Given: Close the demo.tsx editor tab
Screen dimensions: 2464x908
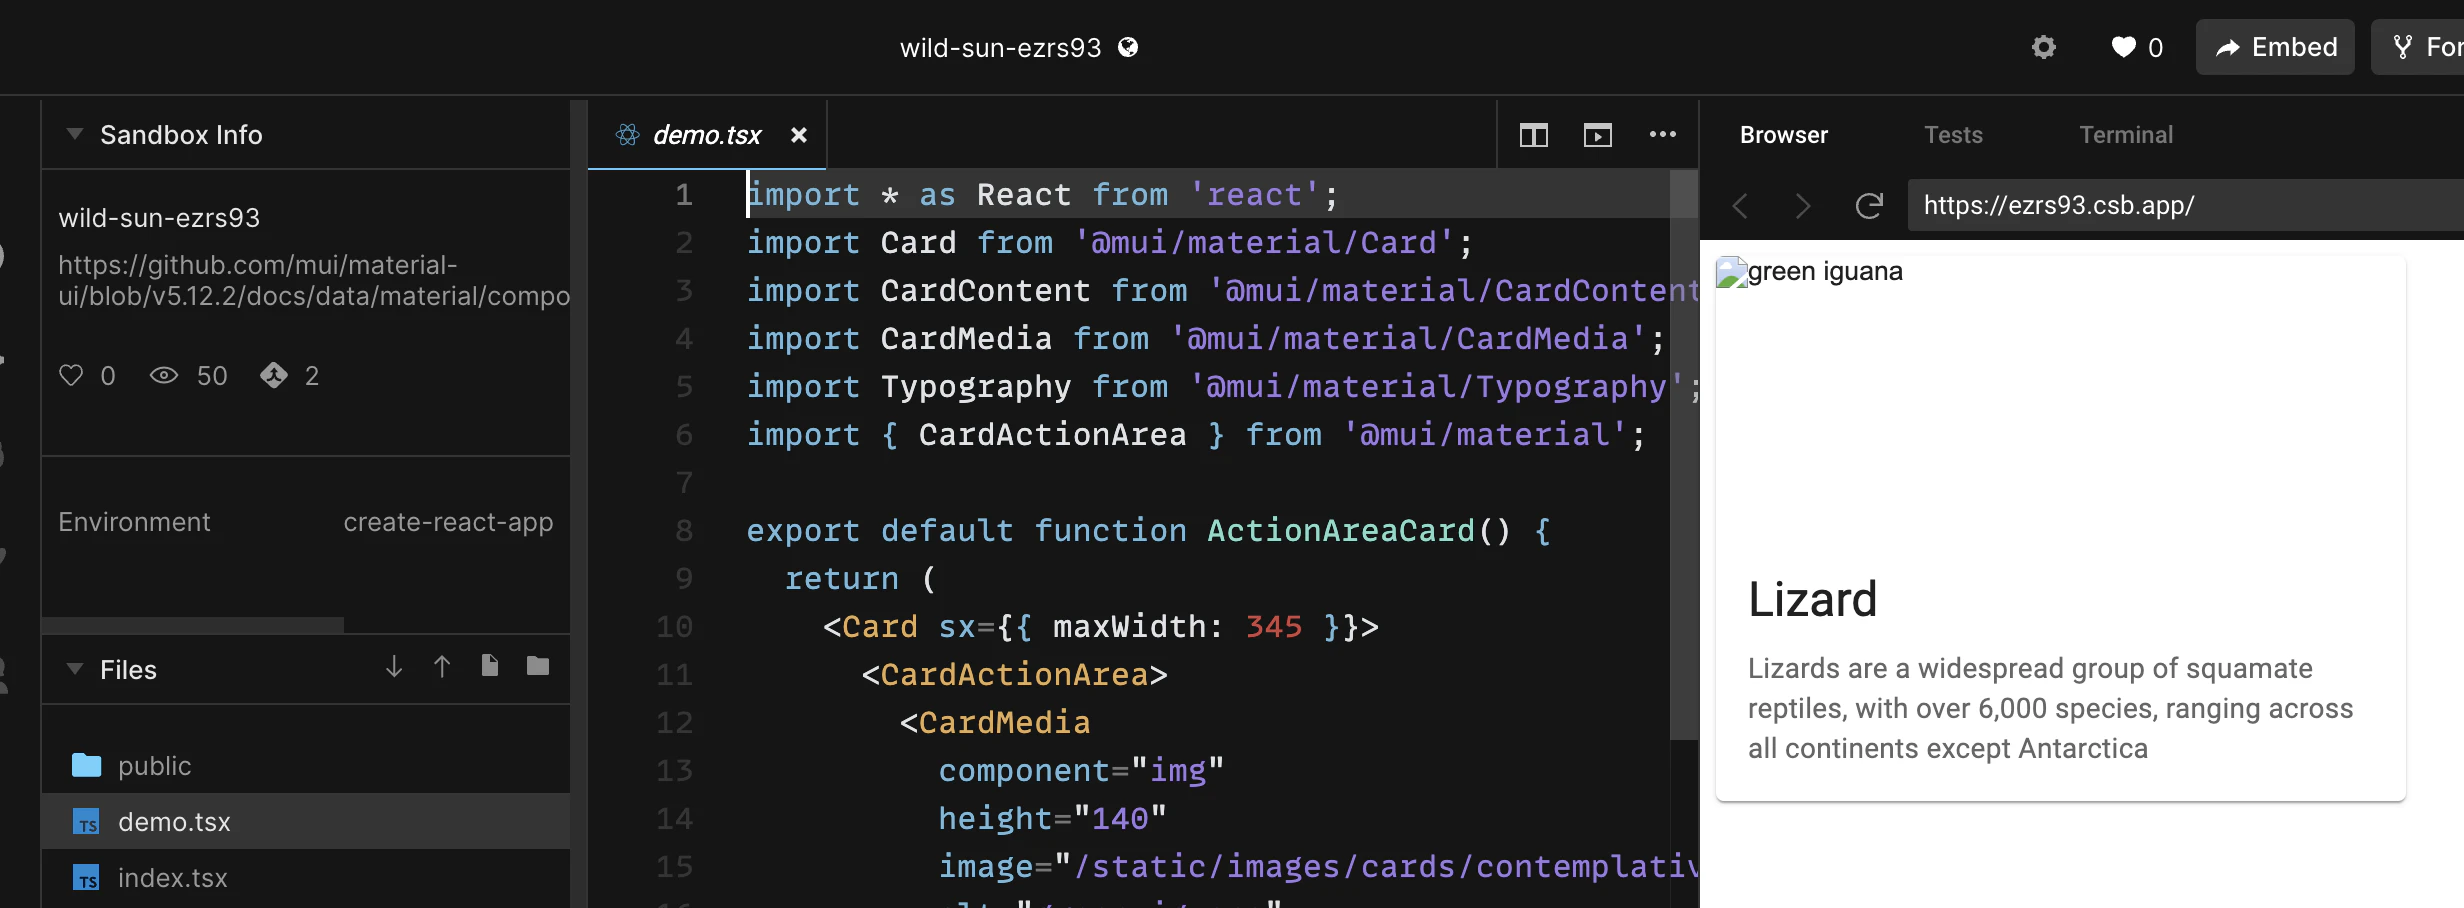Looking at the screenshot, I should click(798, 134).
